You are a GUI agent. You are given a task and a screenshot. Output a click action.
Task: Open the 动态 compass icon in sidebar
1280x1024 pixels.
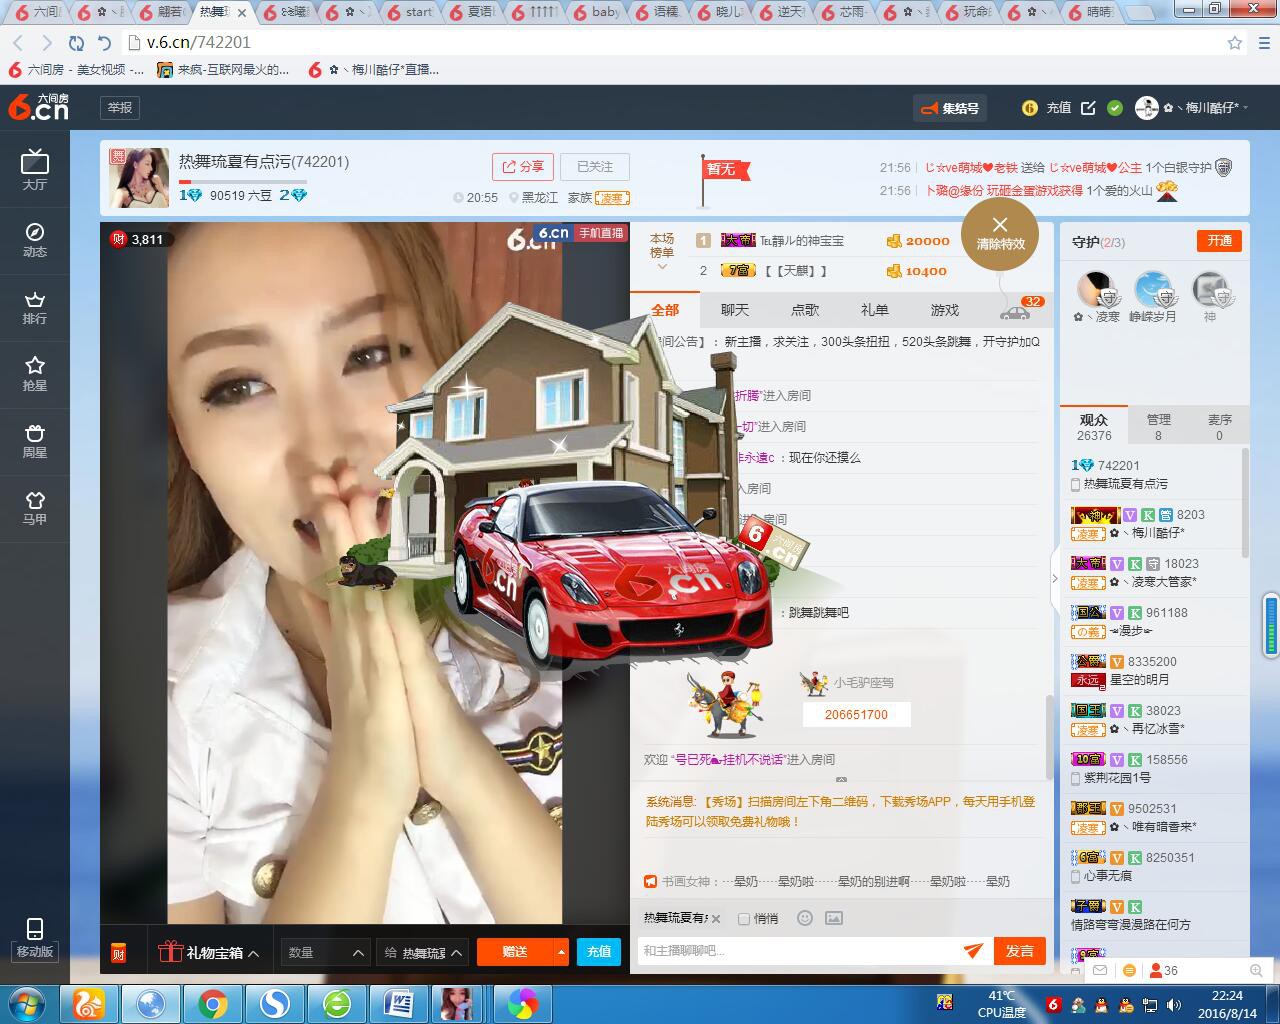(x=34, y=239)
